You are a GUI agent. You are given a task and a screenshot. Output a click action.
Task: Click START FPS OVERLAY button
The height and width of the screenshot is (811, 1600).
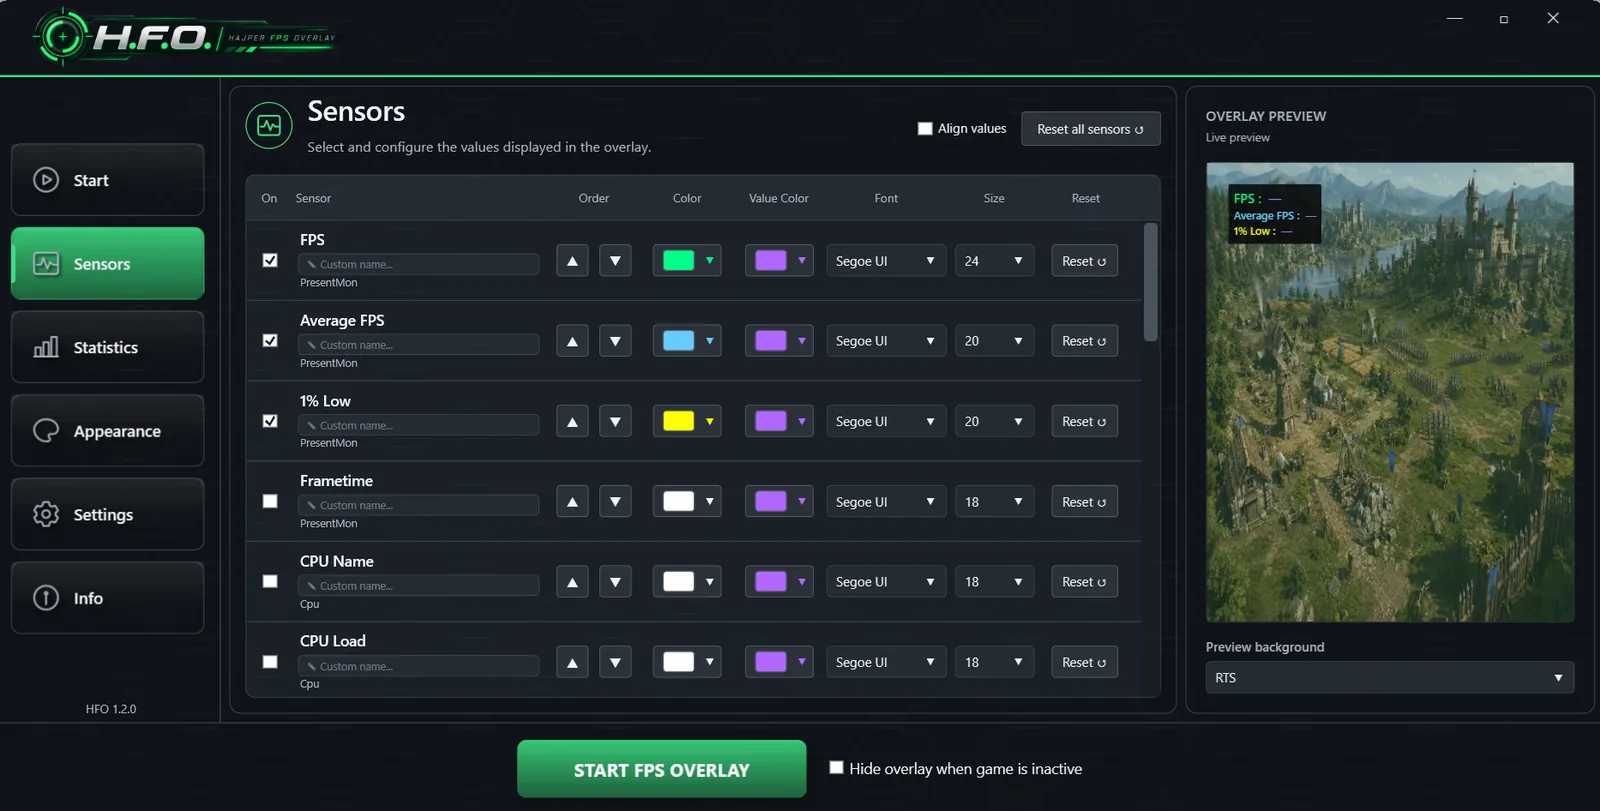point(662,769)
